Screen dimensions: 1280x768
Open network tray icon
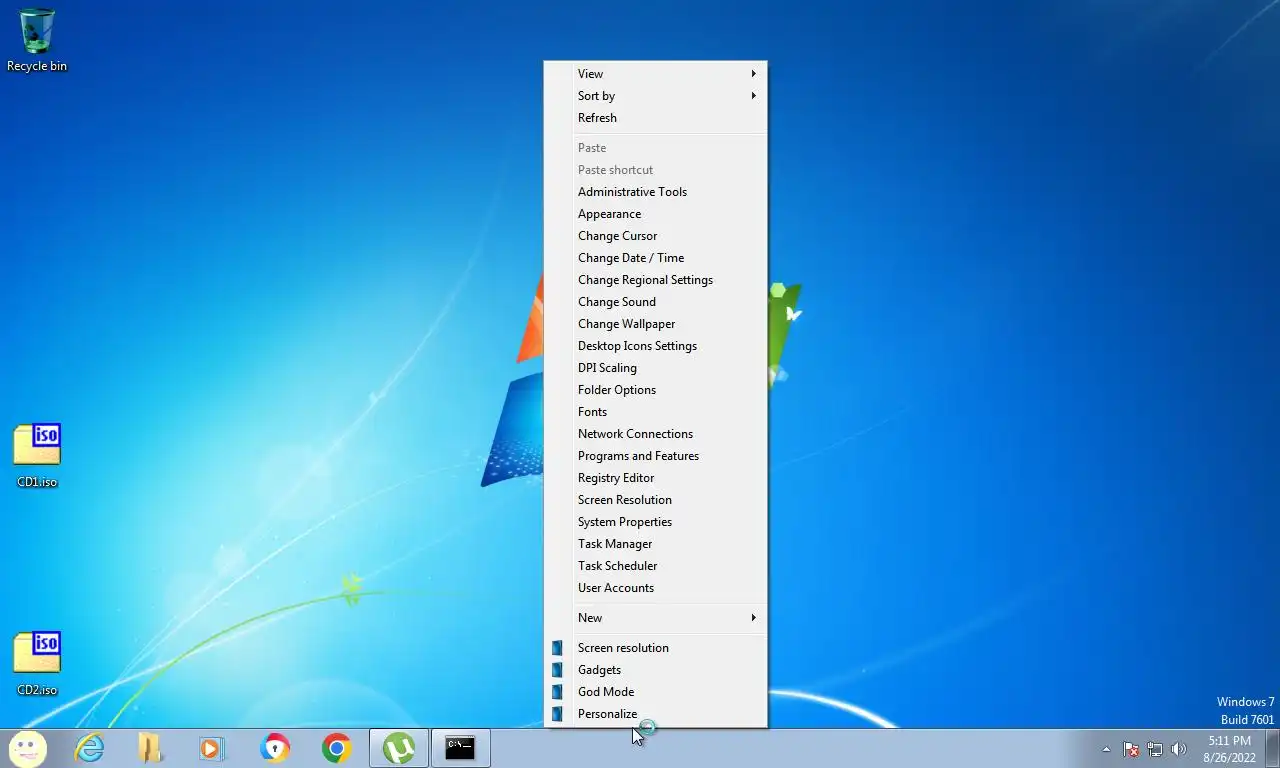(x=1155, y=749)
